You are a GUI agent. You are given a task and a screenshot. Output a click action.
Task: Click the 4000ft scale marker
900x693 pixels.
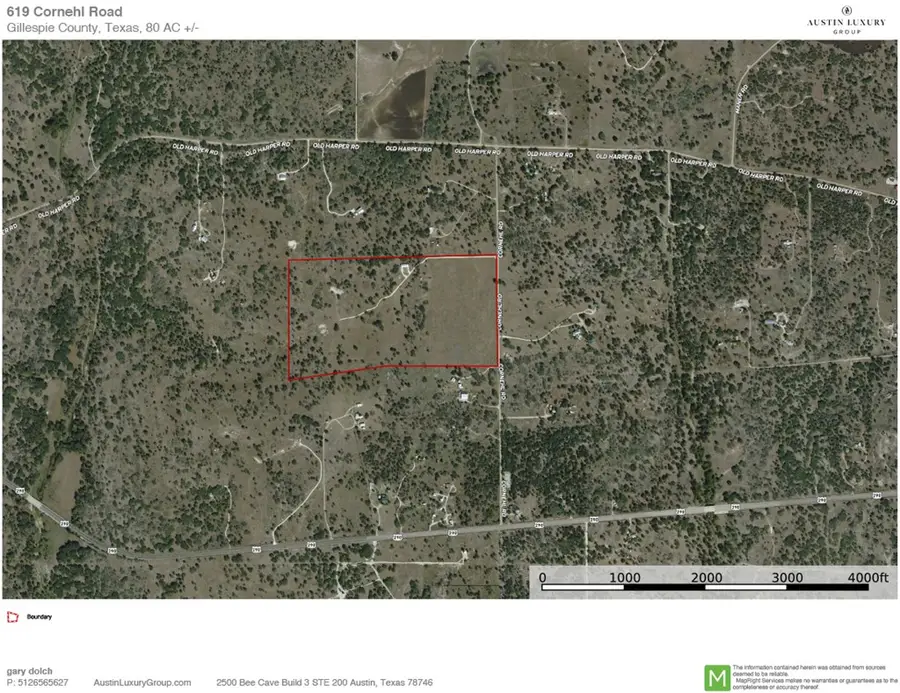[x=867, y=577]
